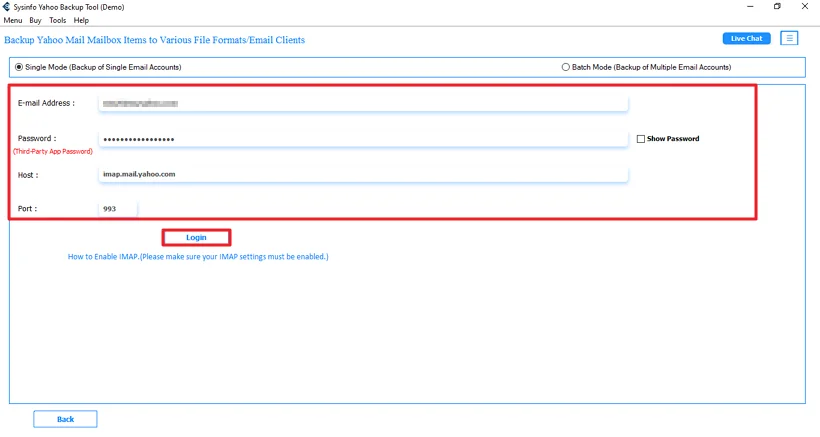Edit the Port field showing 993
Screen dimensions: 820x437
point(118,209)
